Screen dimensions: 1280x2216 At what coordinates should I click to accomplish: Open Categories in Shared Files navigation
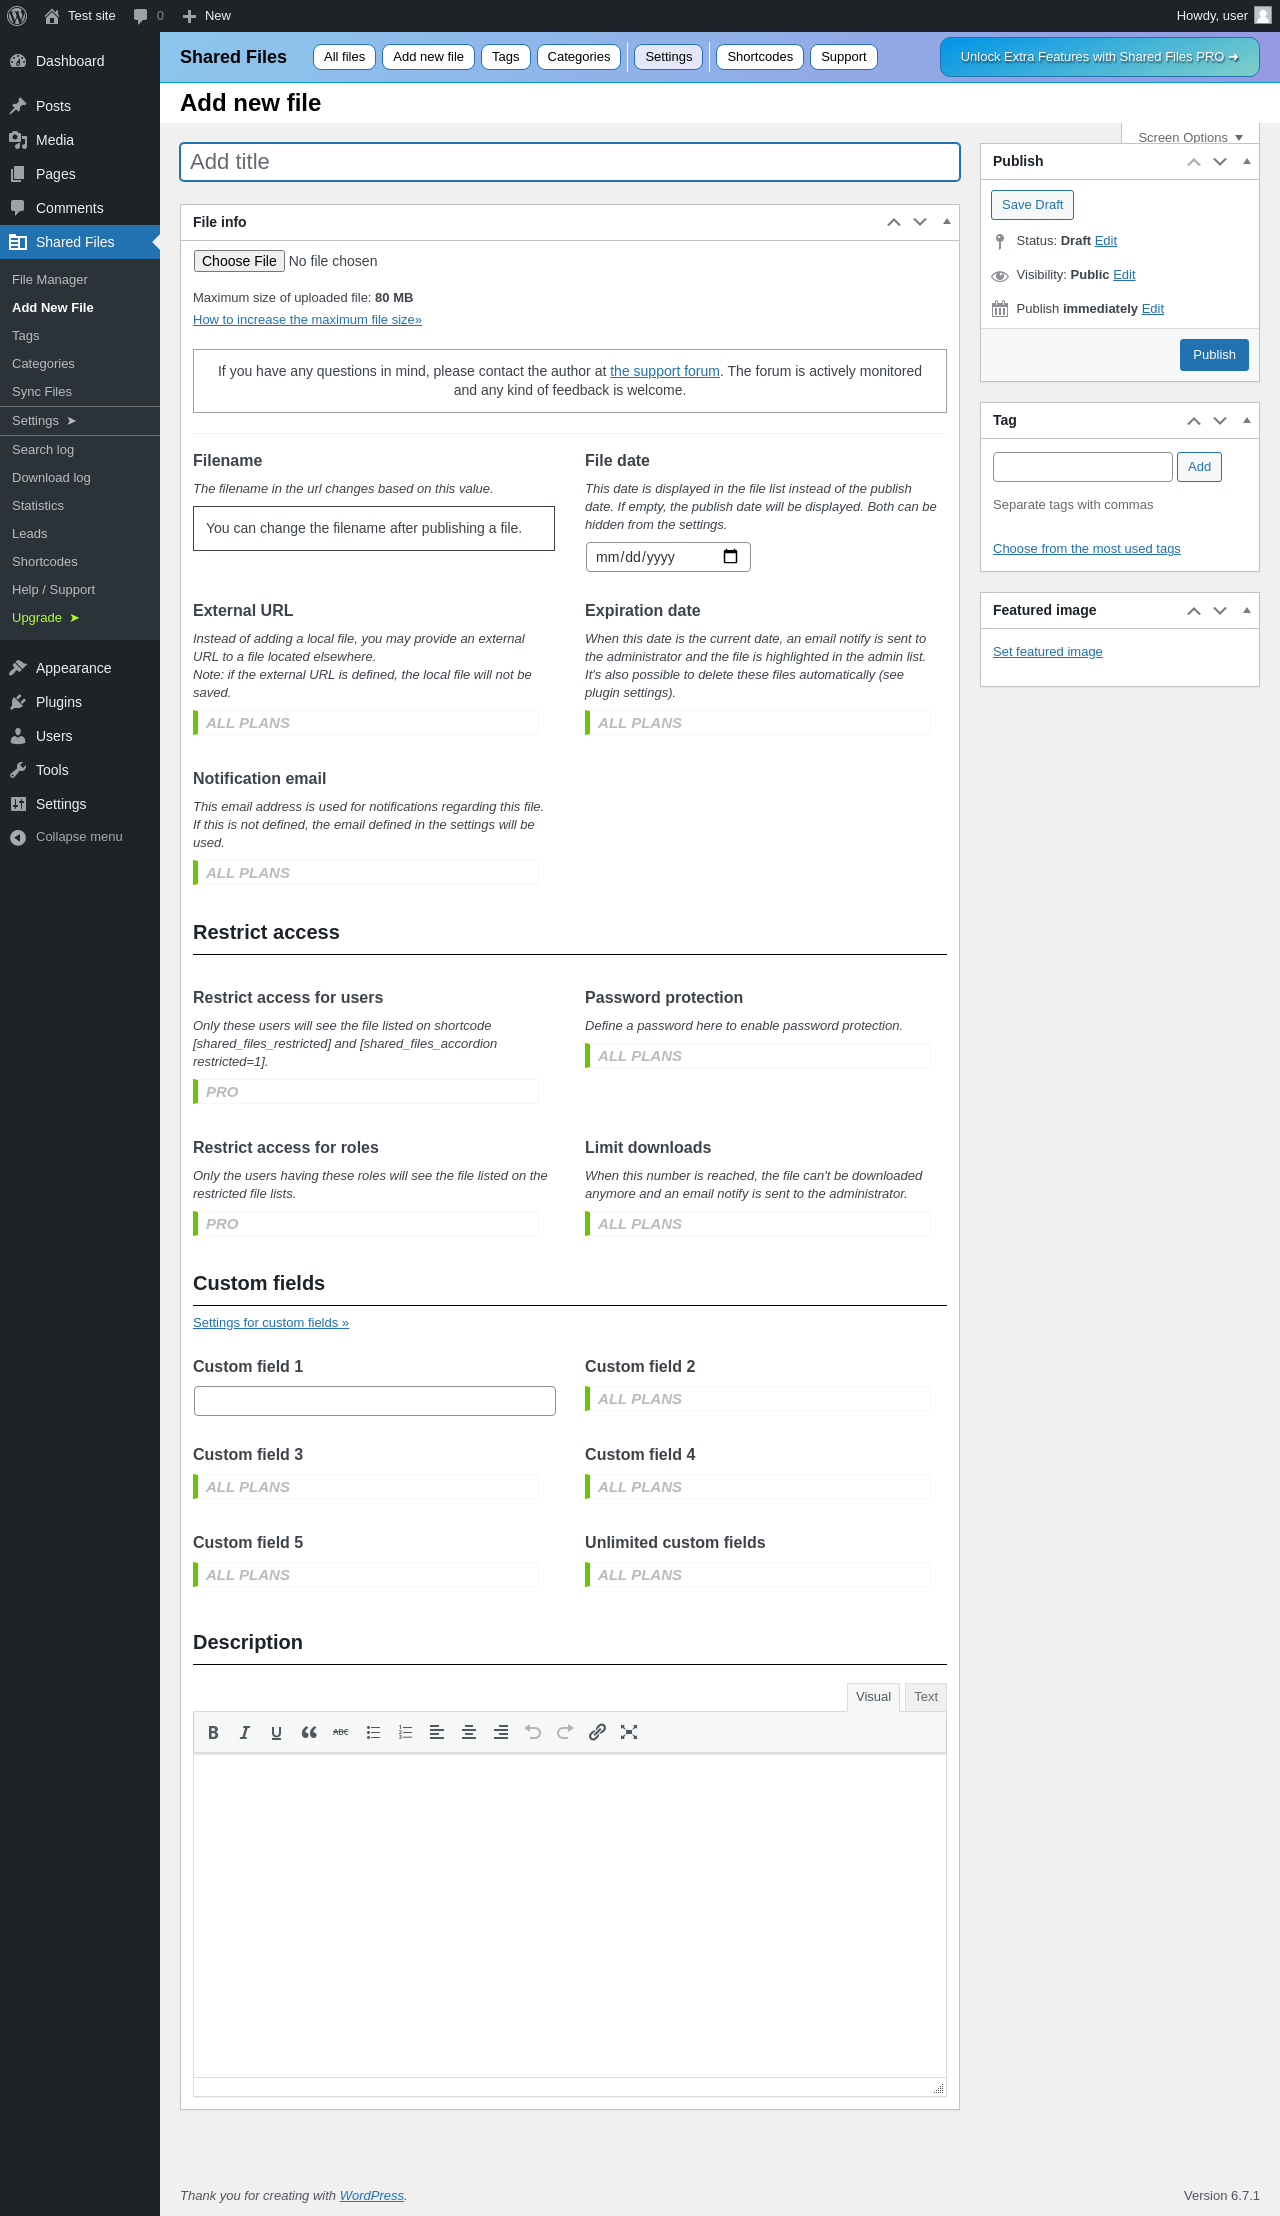(578, 57)
